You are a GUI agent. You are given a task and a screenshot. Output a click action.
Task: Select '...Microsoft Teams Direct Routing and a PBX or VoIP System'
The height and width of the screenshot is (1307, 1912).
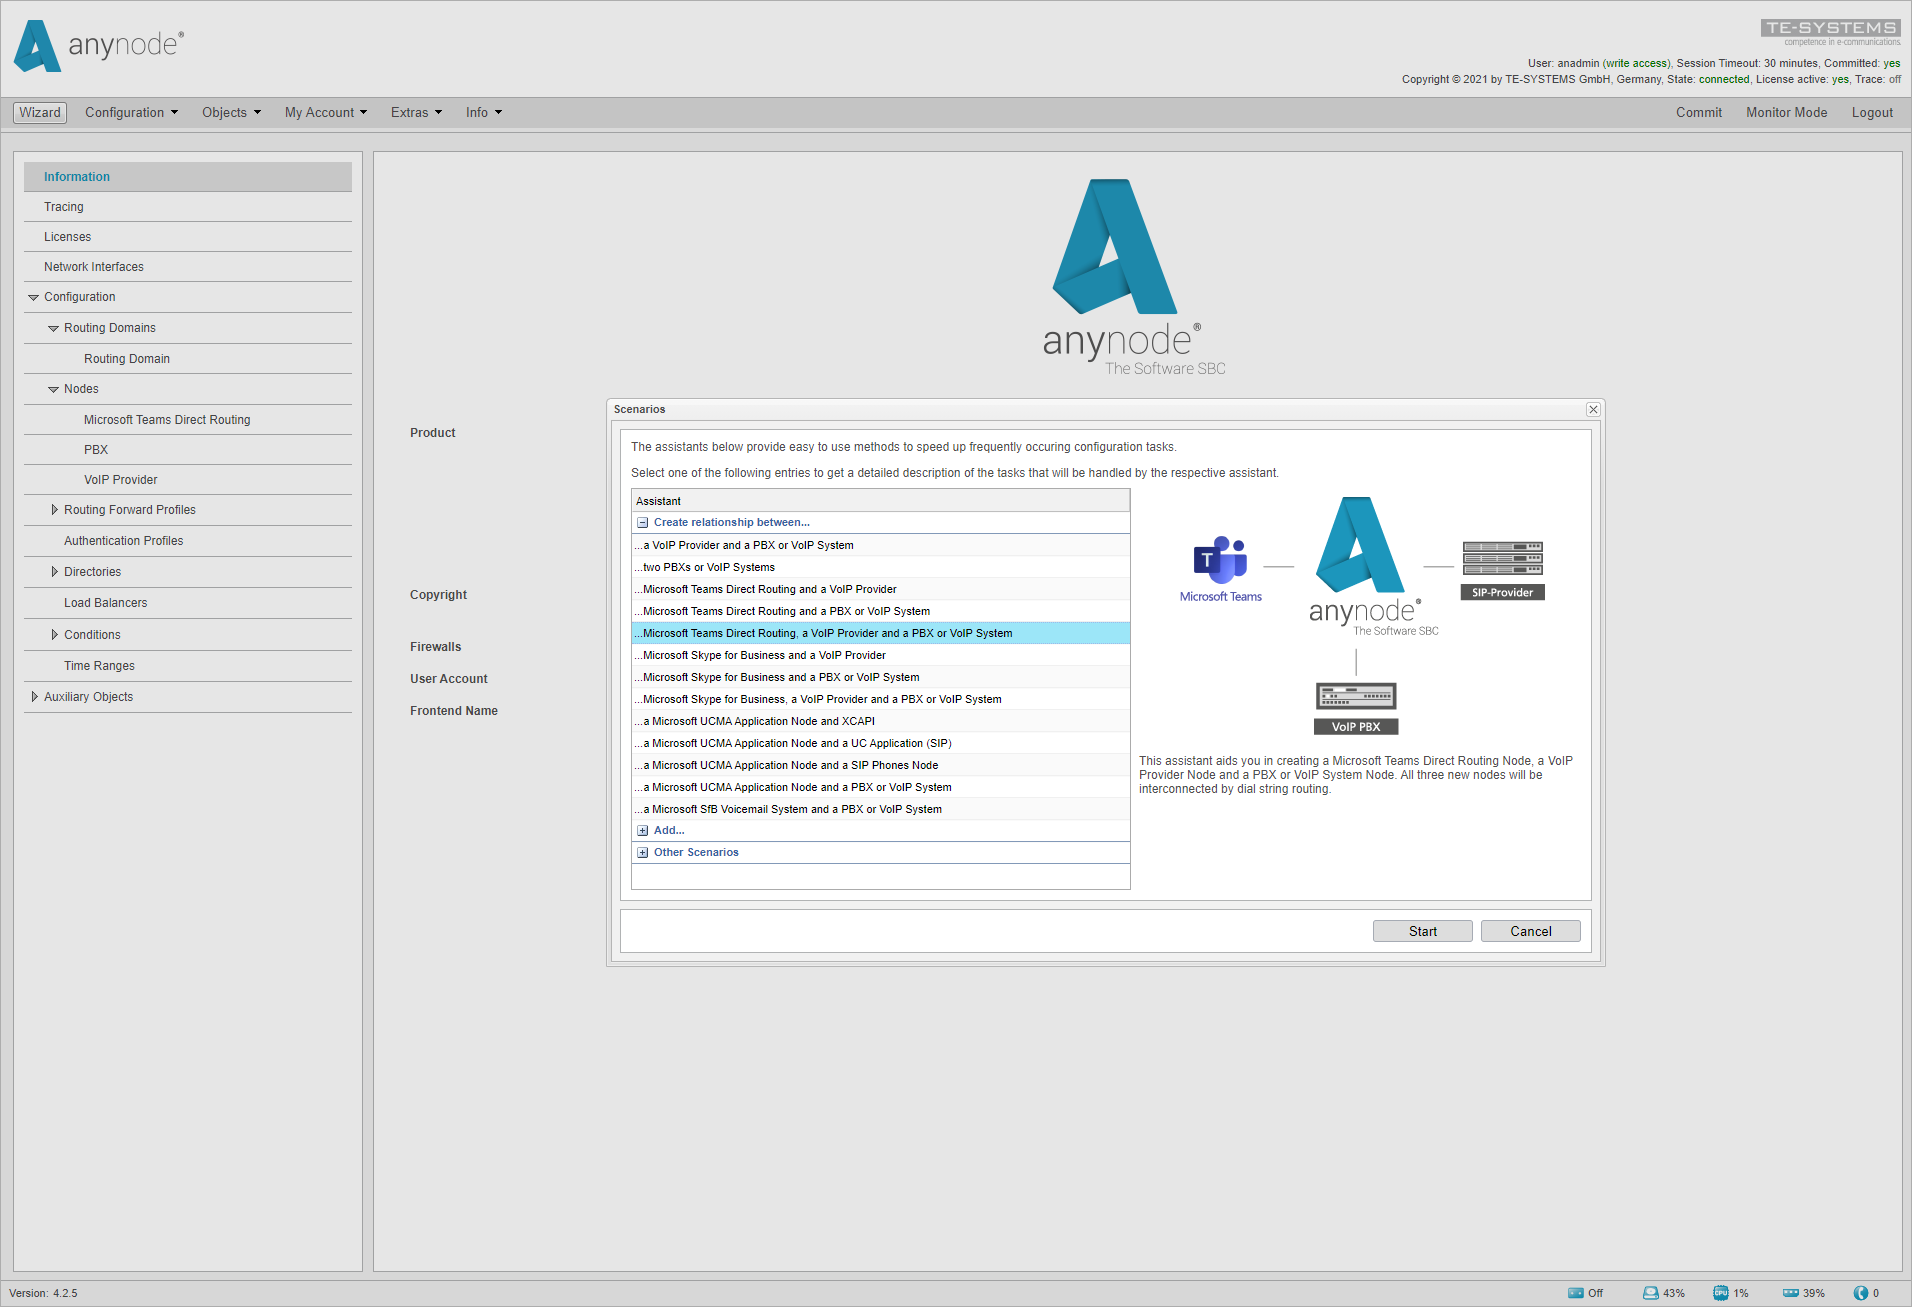[881, 611]
